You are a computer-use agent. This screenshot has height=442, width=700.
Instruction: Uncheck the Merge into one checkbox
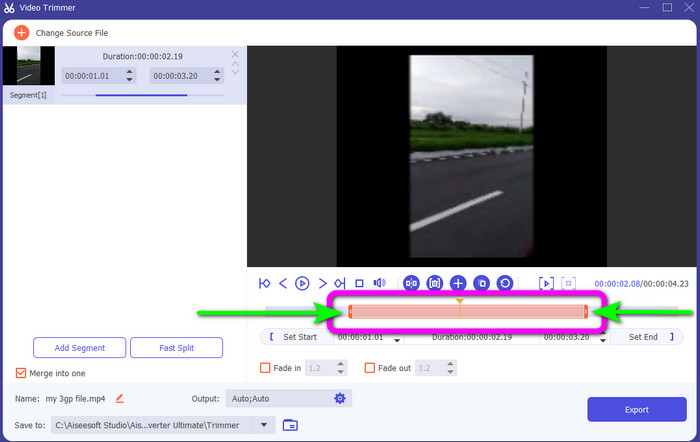pyautogui.click(x=22, y=373)
